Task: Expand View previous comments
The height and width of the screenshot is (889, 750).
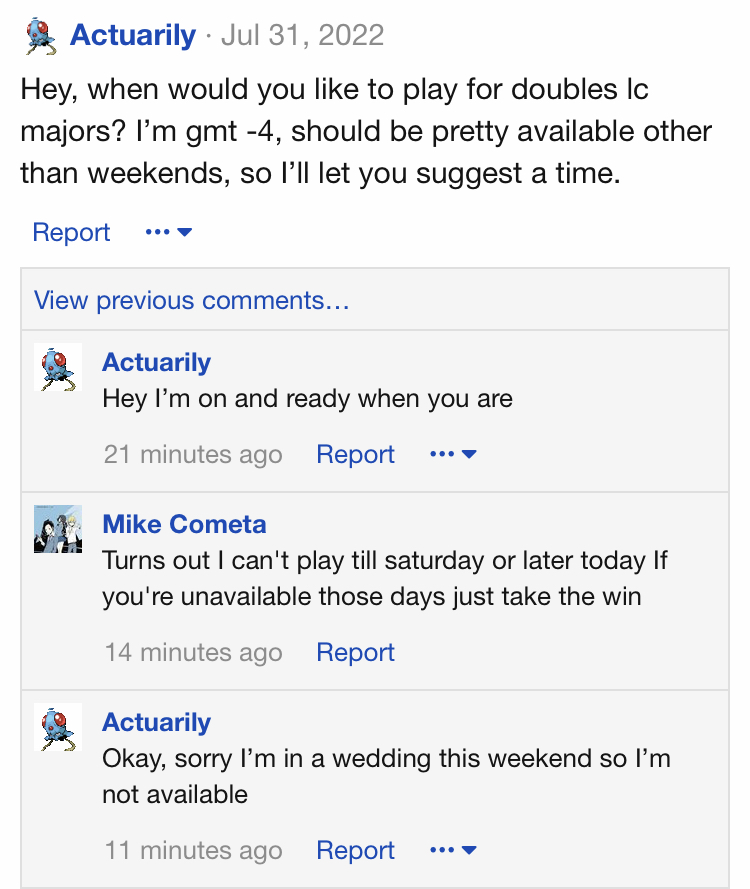Action: click(192, 300)
